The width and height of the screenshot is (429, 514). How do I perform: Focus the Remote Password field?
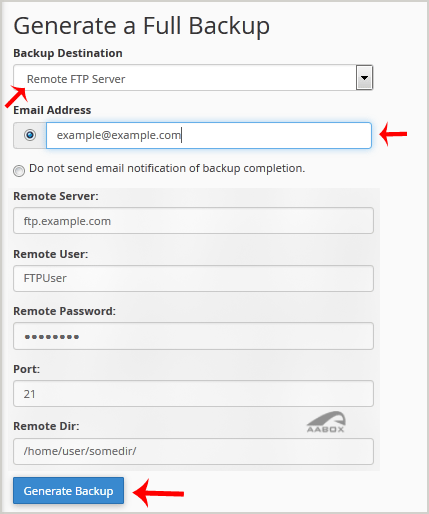pos(193,336)
